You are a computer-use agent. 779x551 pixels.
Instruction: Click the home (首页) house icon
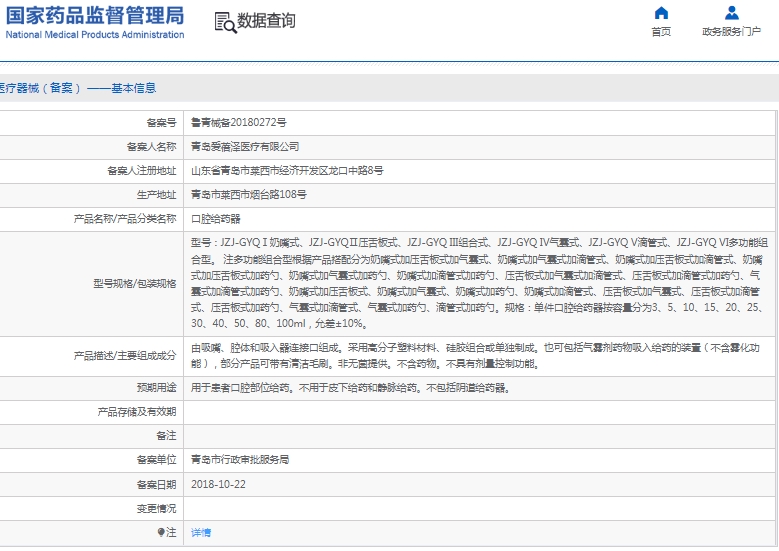(661, 13)
